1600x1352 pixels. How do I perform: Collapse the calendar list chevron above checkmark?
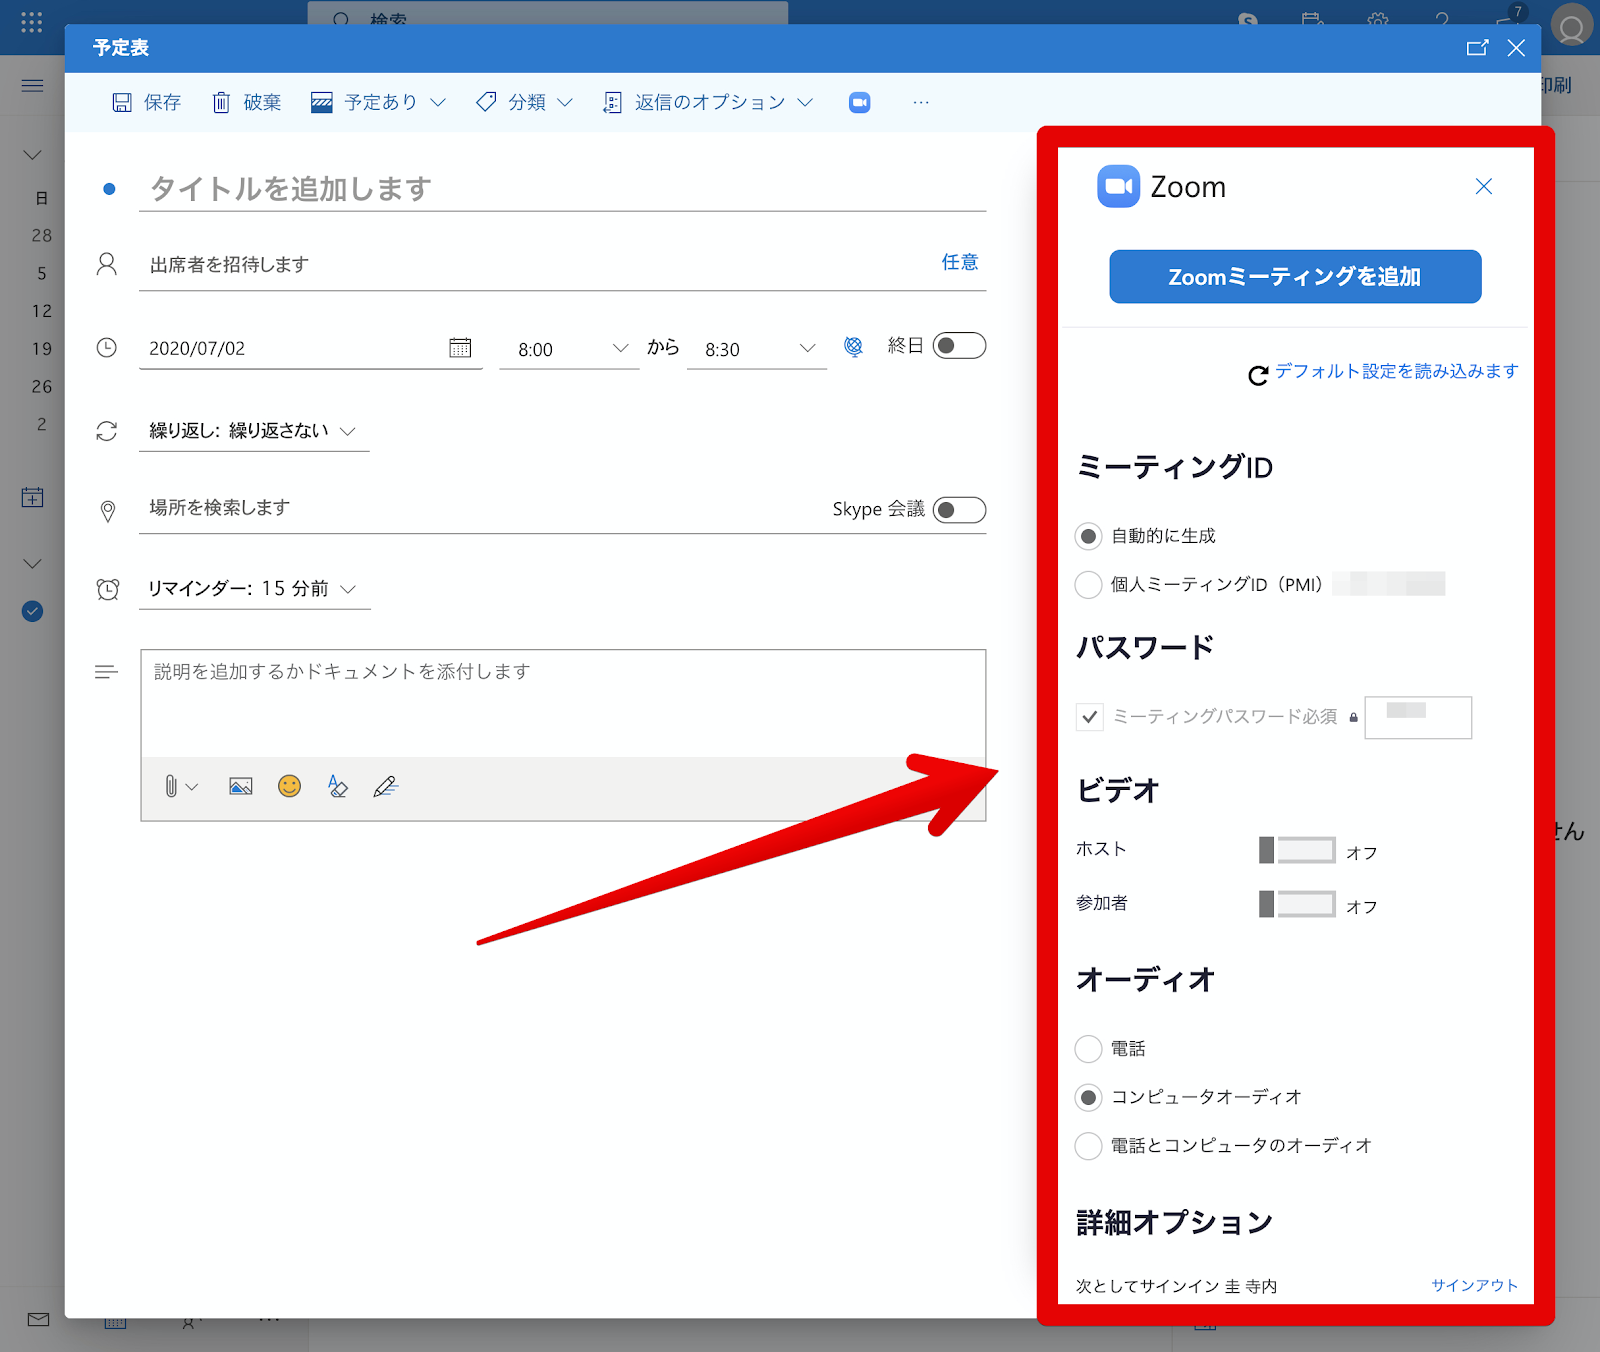pyautogui.click(x=32, y=564)
